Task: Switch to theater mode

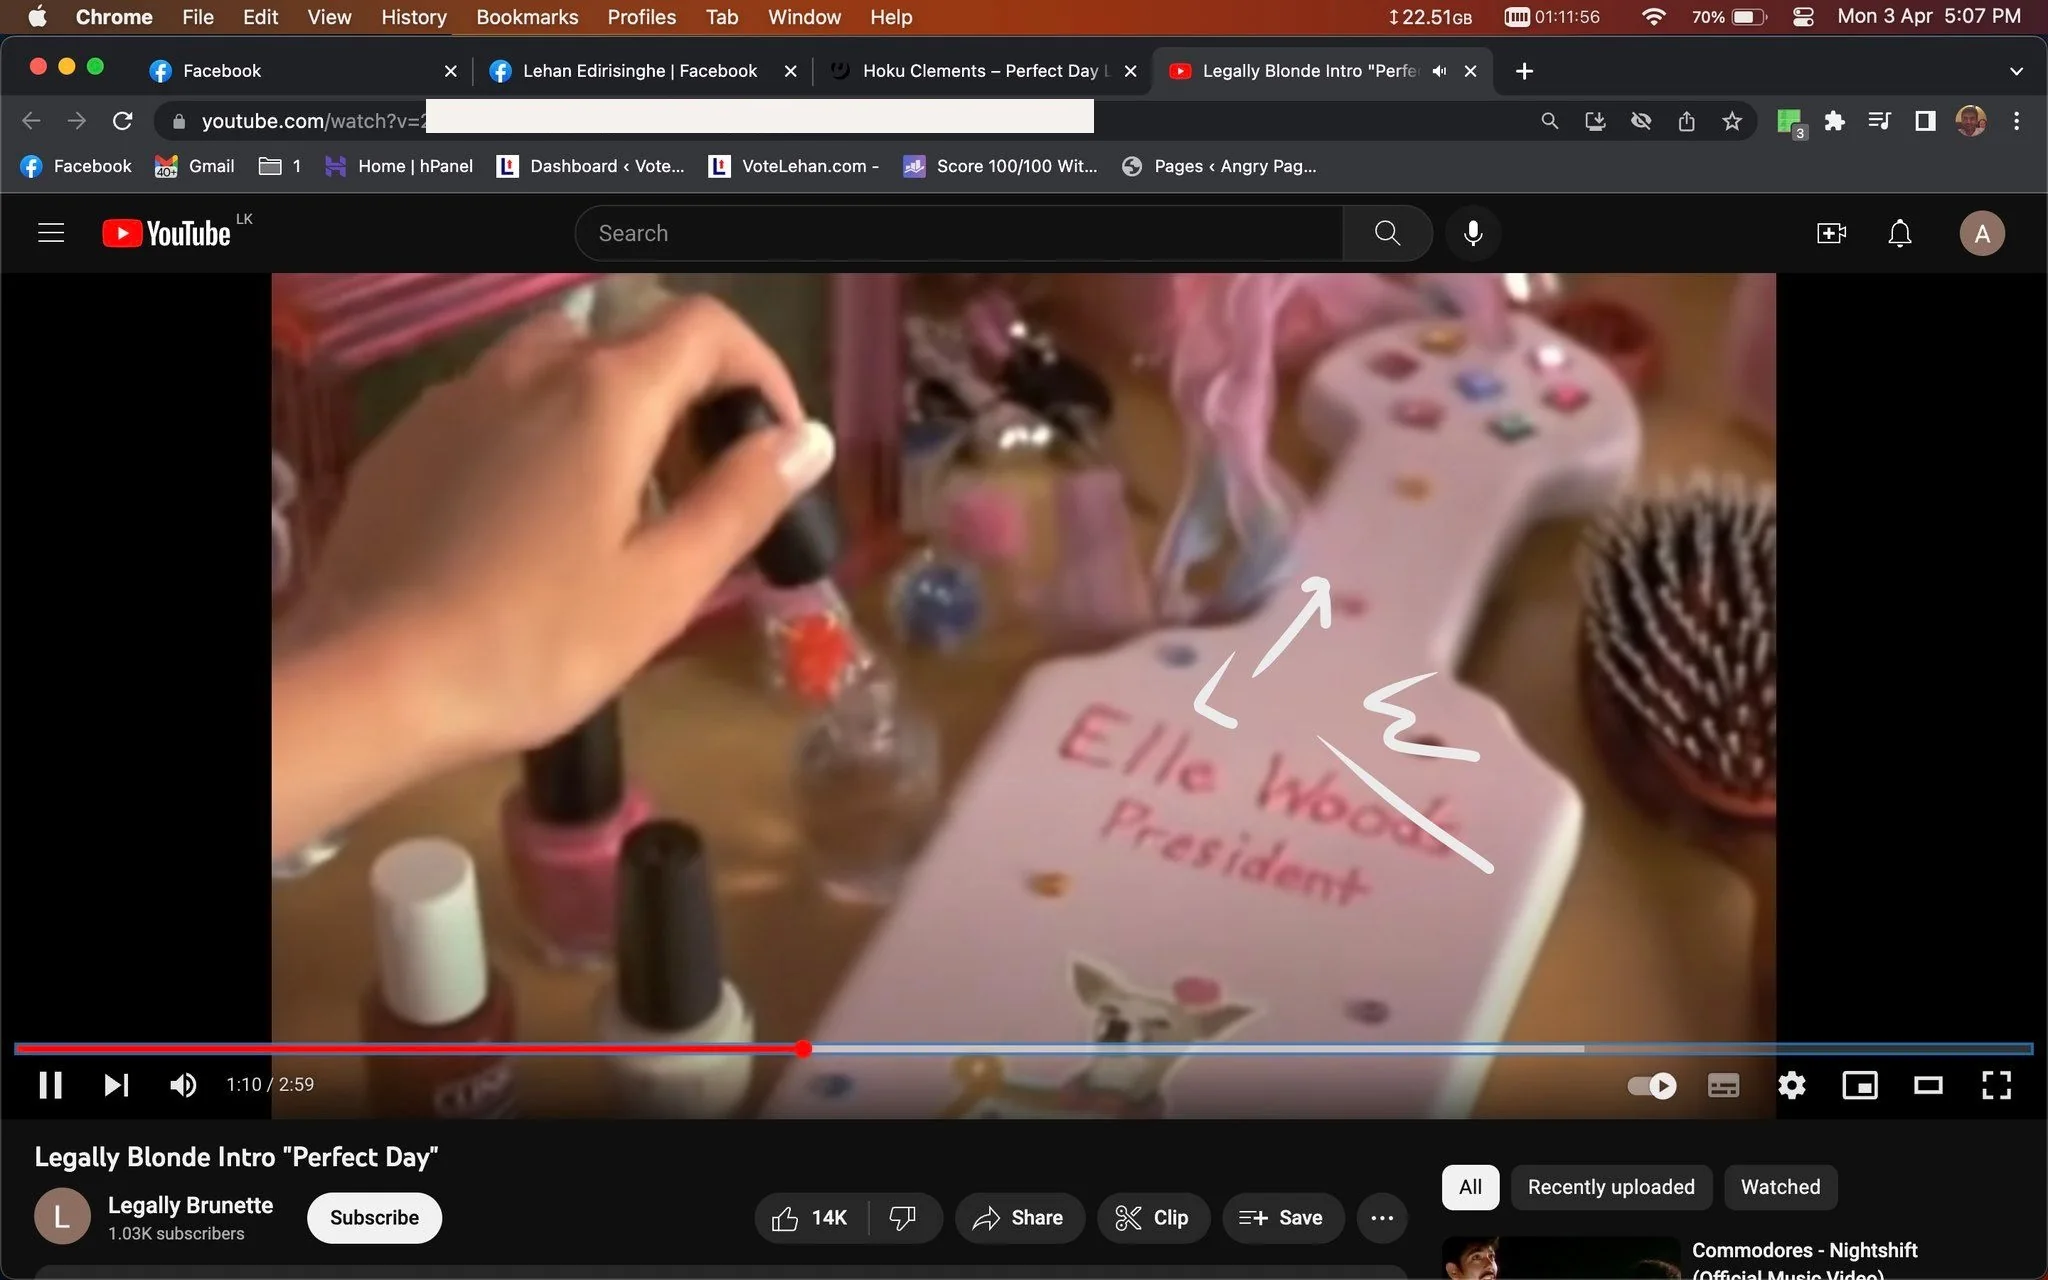Action: [1928, 1085]
